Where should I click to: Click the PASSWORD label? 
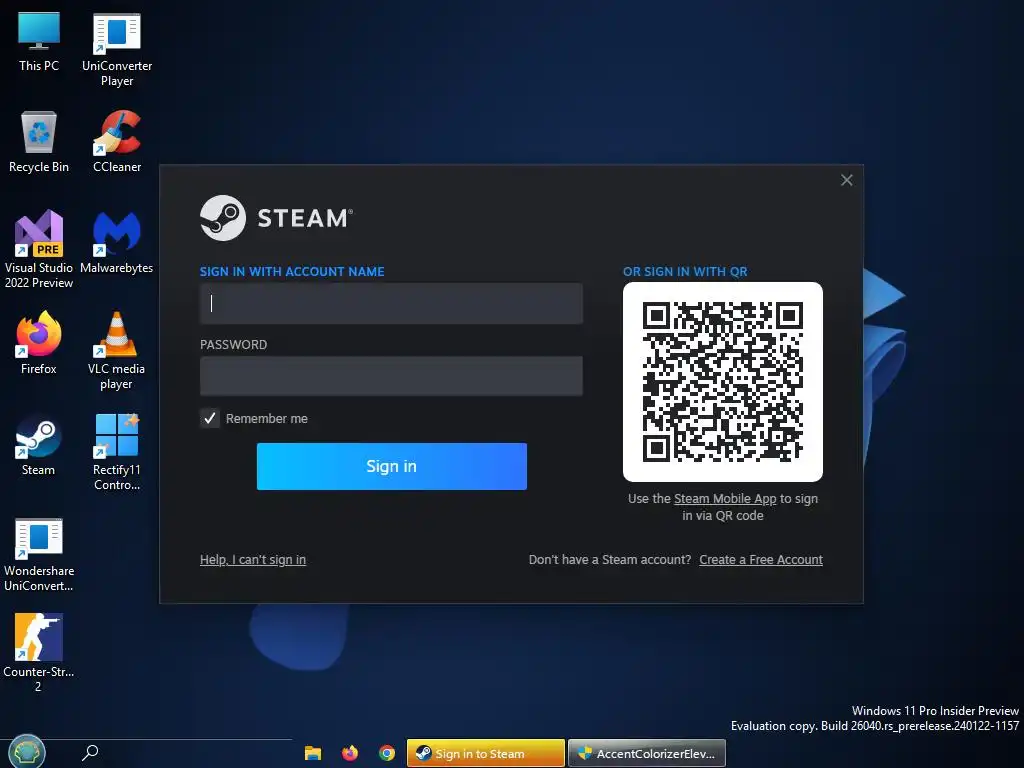coord(233,345)
